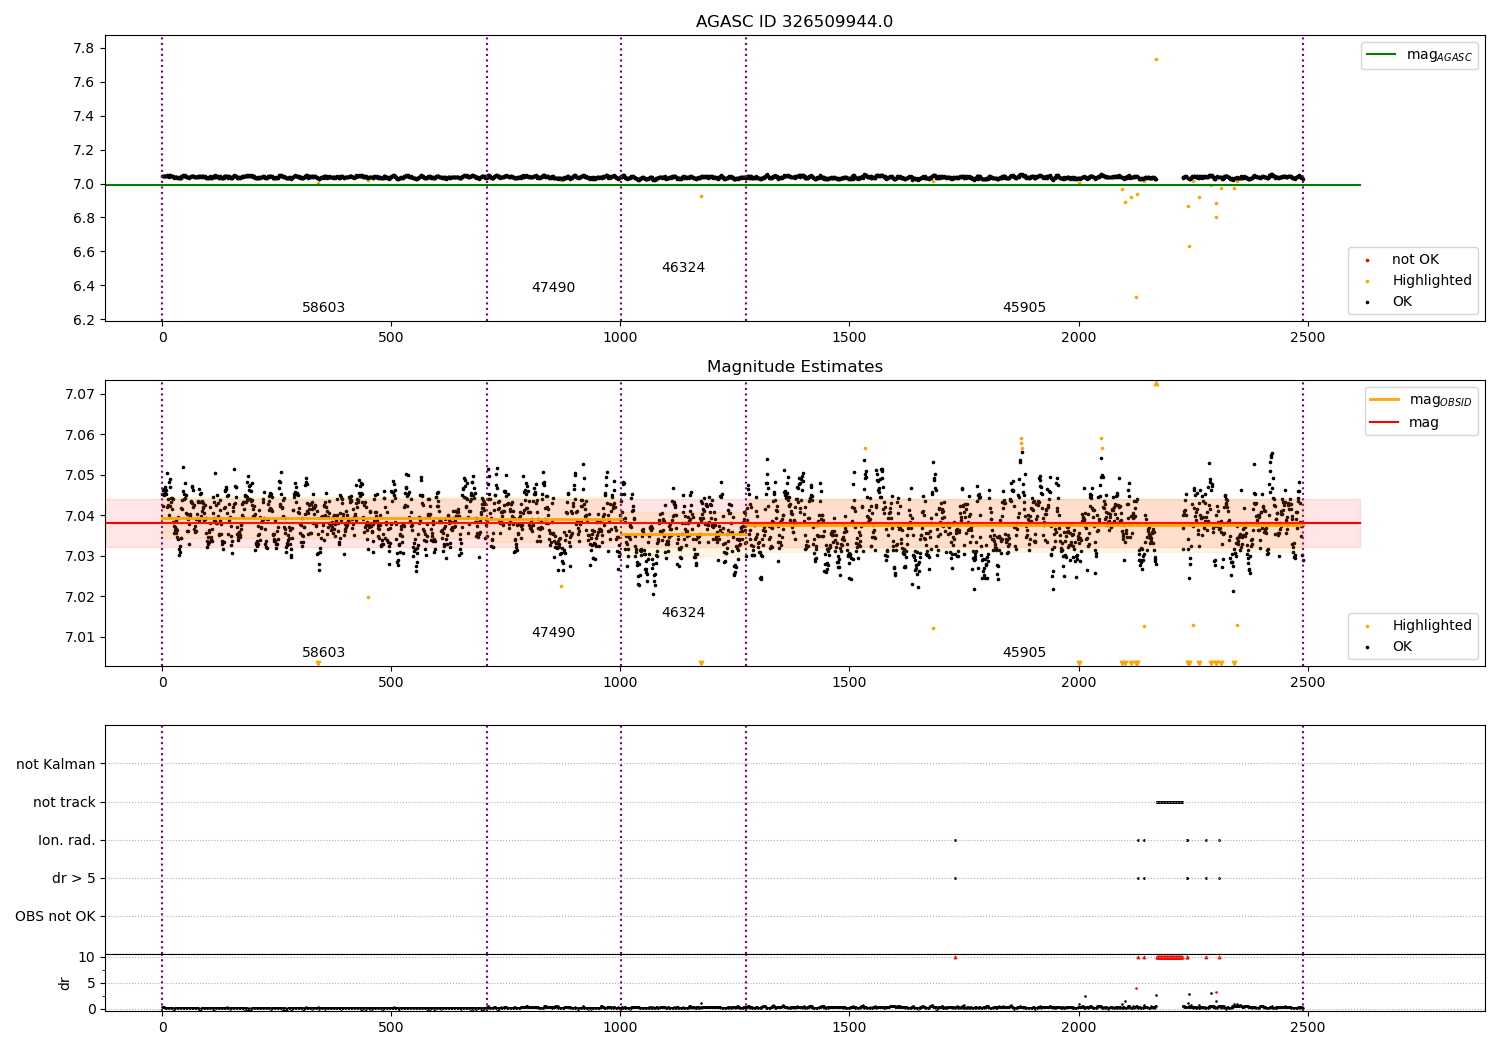The height and width of the screenshot is (1050, 1500).
Task: Click OBSID label 46324 in AGASC ID plot
Action: [683, 268]
